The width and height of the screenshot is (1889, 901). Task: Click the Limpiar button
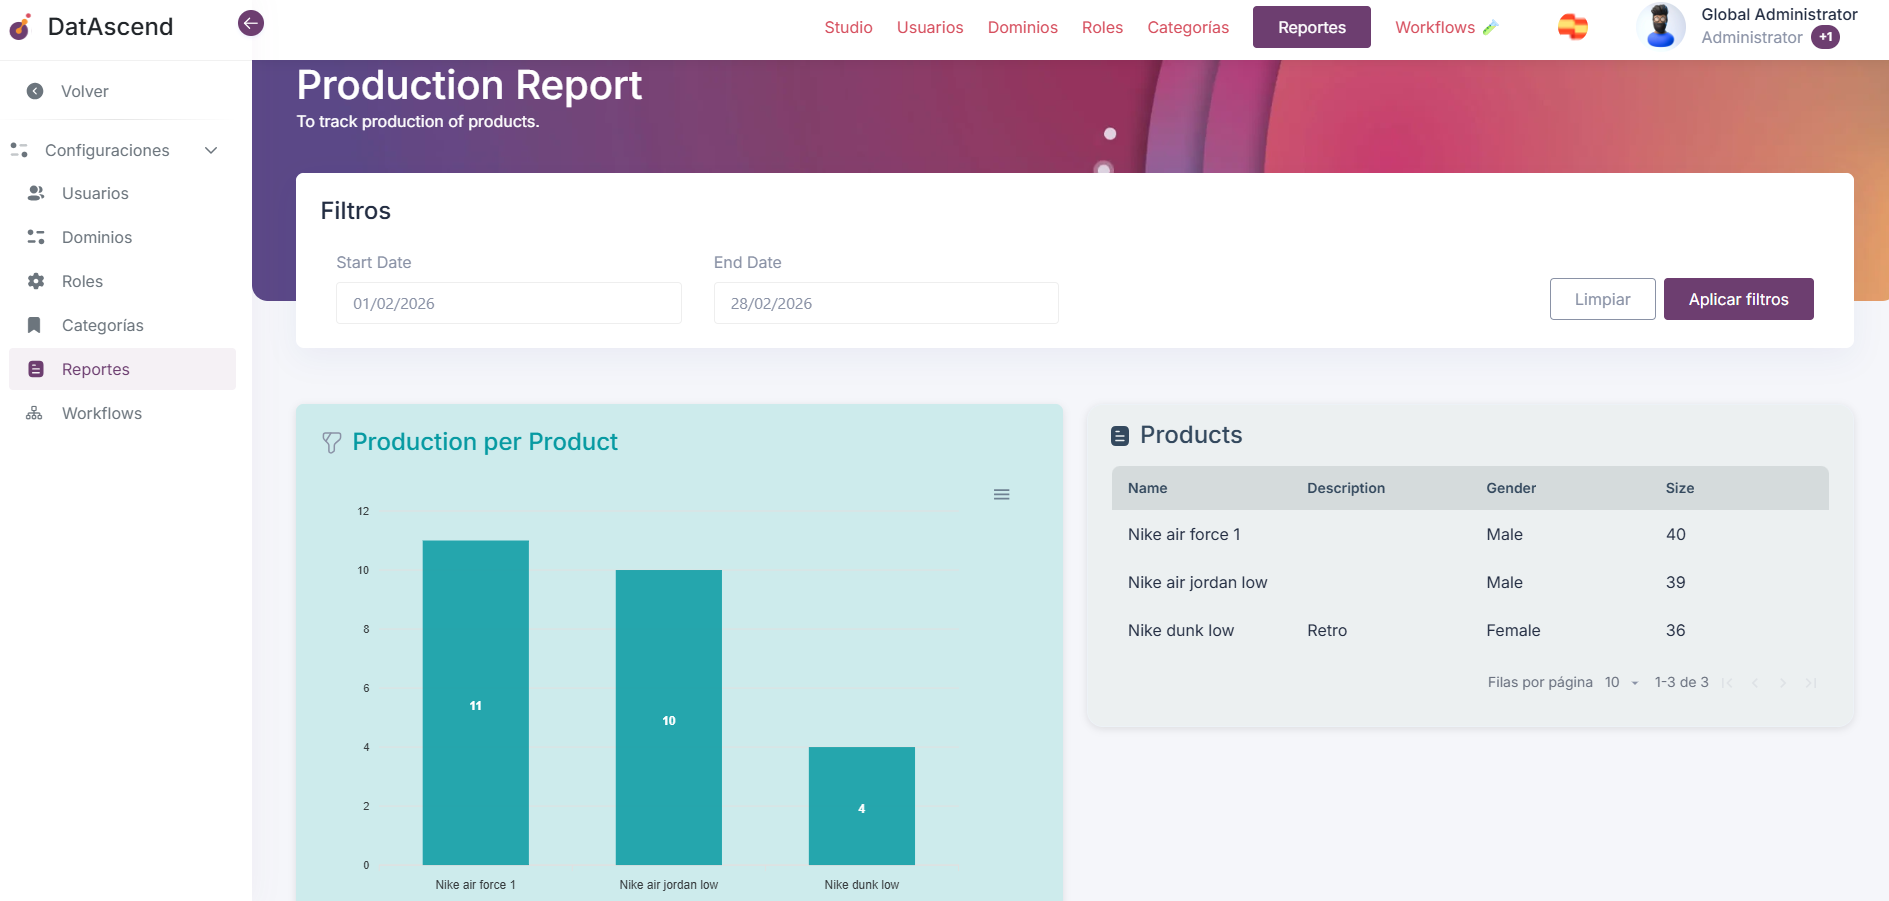[1602, 300]
